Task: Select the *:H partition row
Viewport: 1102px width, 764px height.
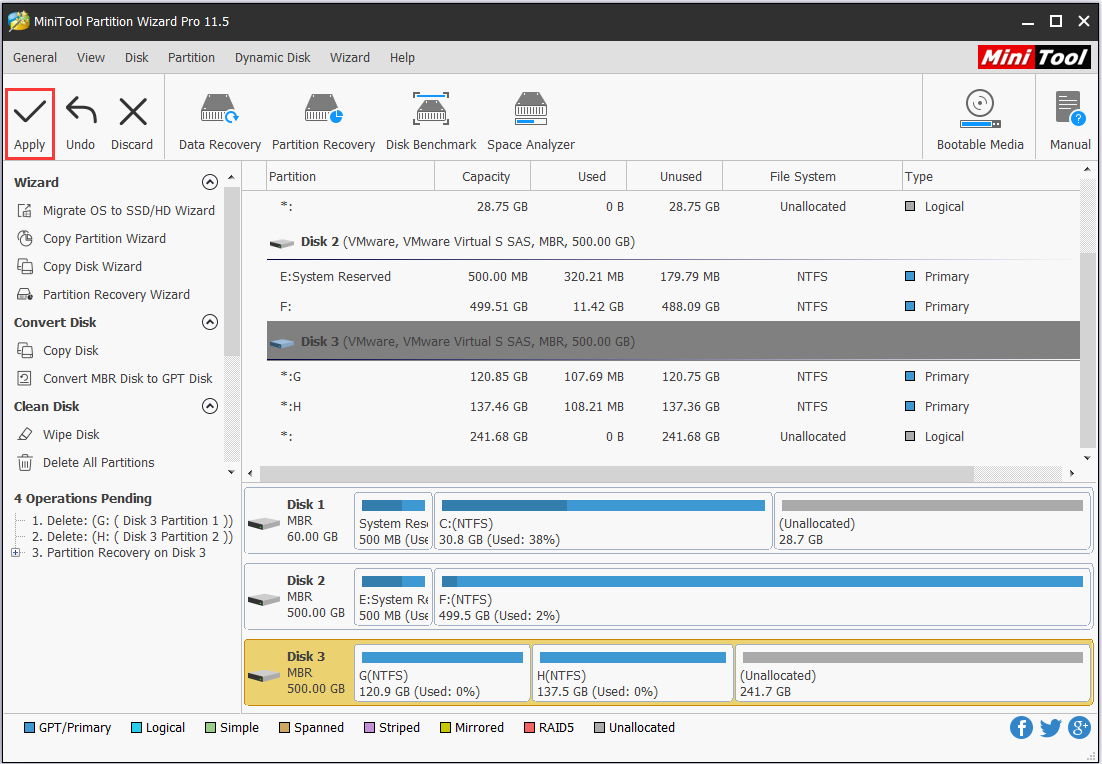Action: click(673, 406)
